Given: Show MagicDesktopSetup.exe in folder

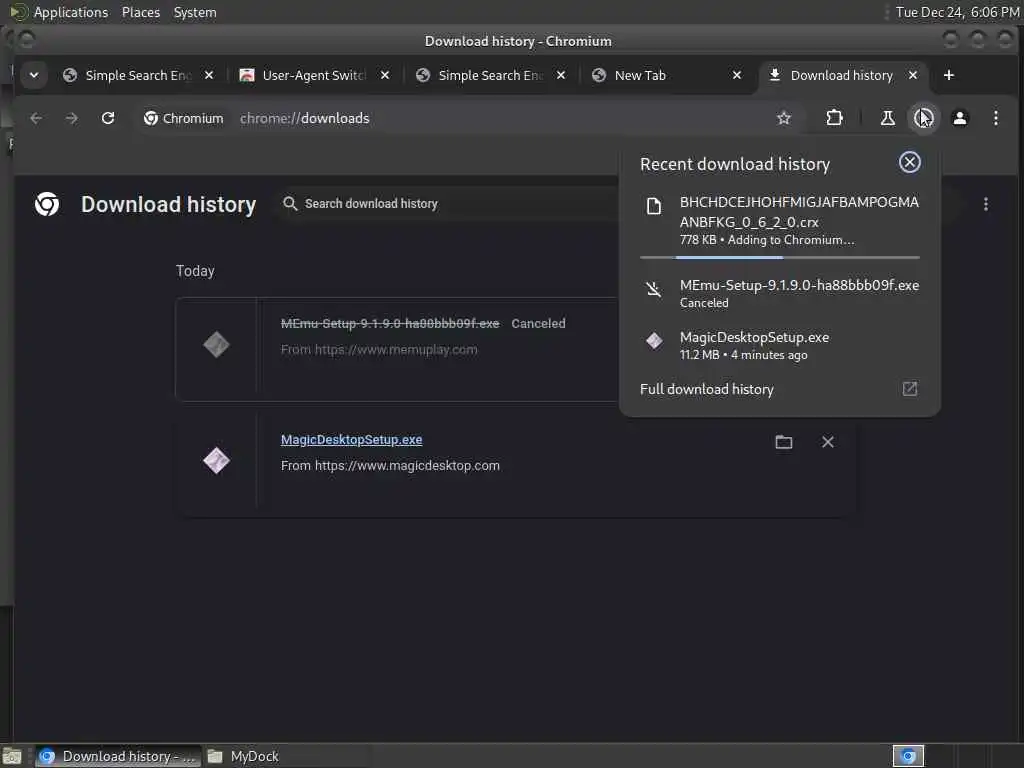Looking at the screenshot, I should 784,442.
